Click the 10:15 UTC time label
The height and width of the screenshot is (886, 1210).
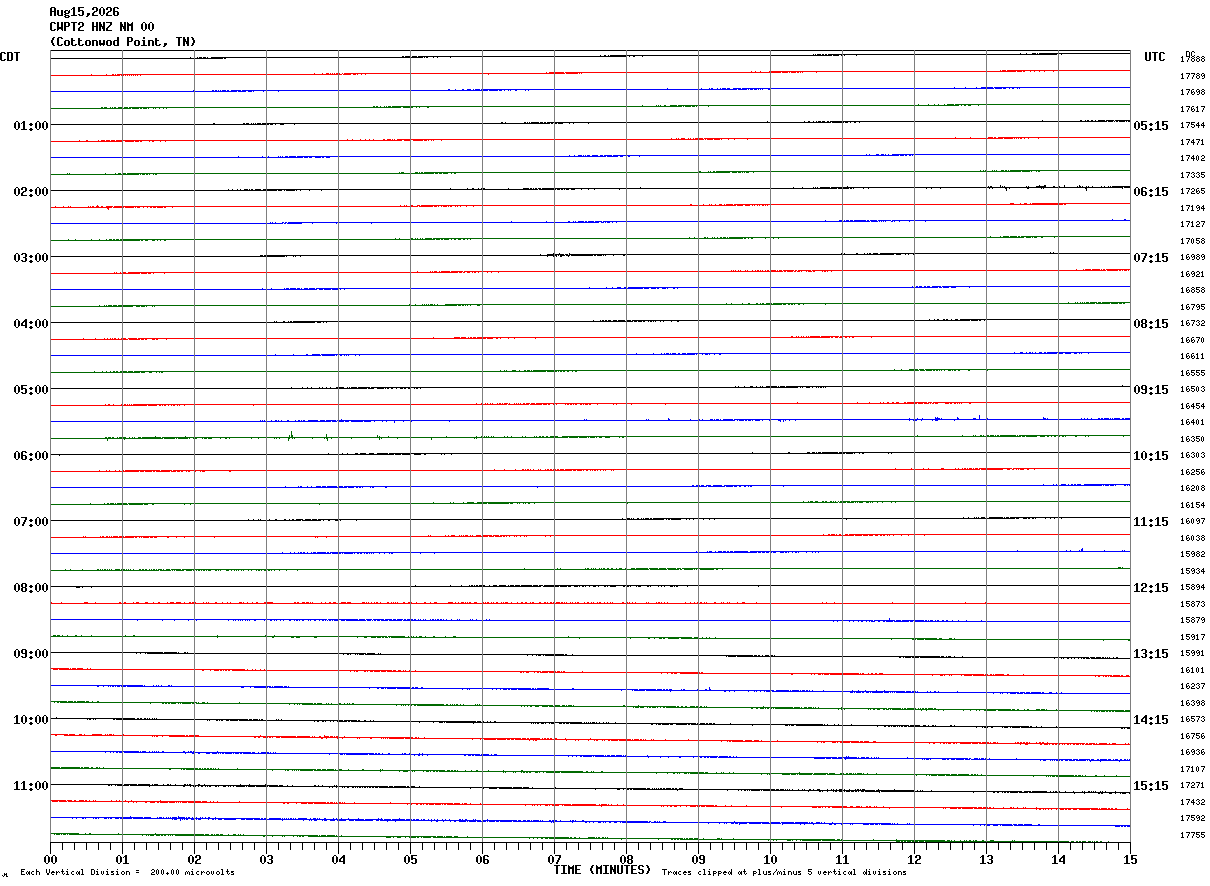[1151, 456]
